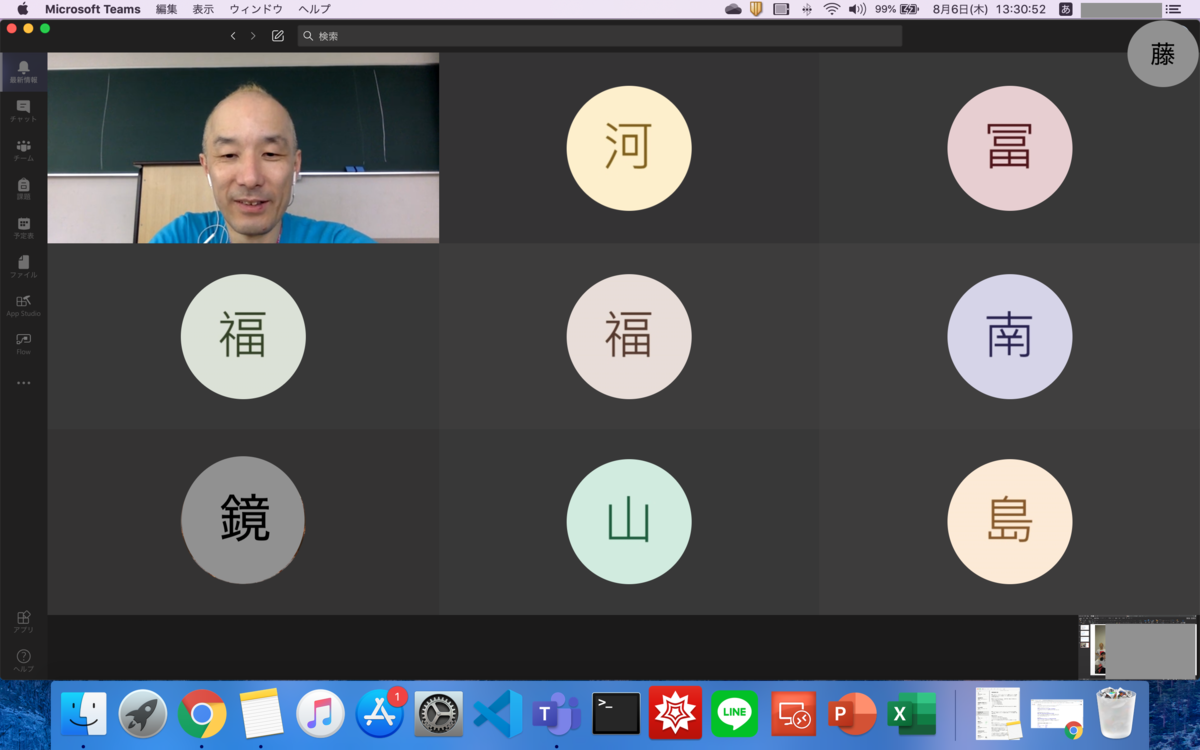This screenshot has height=750, width=1200.
Task: Select the 鏡 participant avatar
Action: (x=243, y=520)
